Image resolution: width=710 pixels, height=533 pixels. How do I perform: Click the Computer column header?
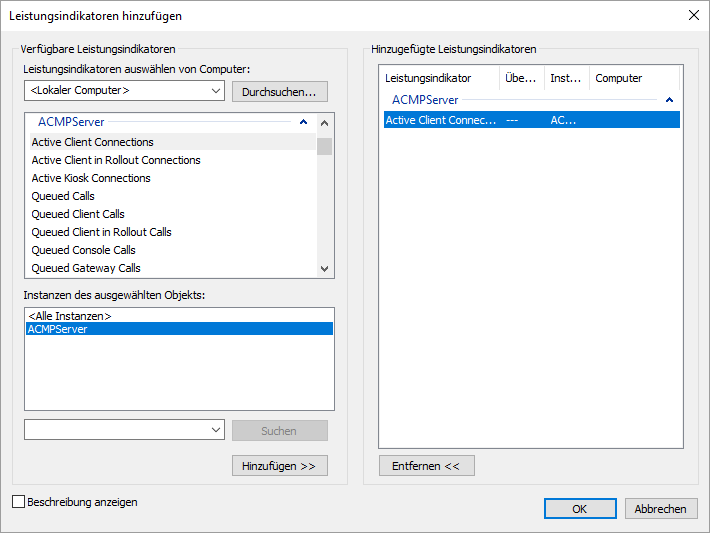[619, 78]
